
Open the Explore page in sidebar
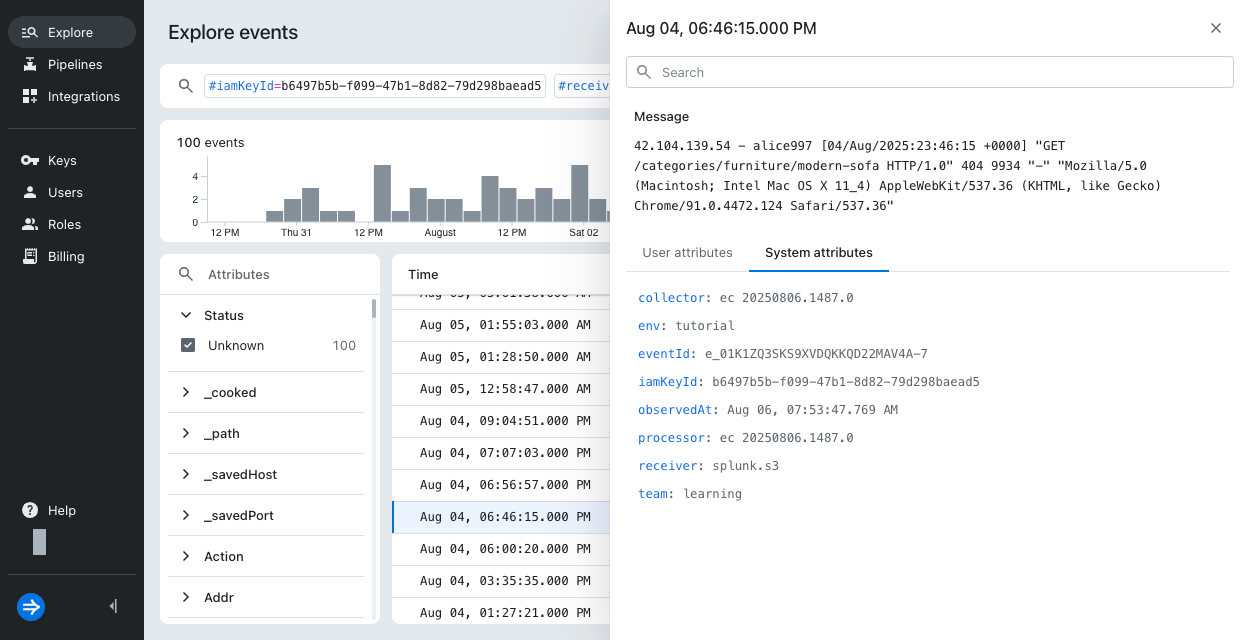[x=72, y=32]
